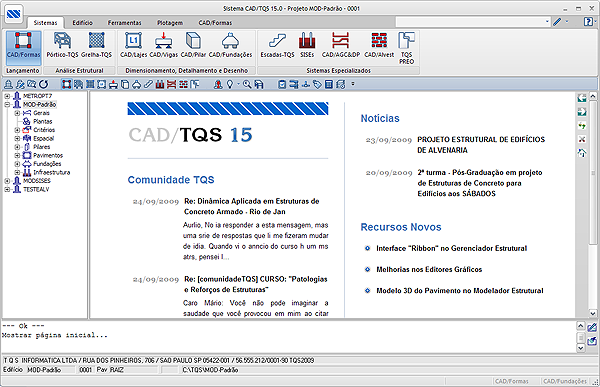This screenshot has height=387, width=600.
Task: Open the SISEs system
Action: [307, 45]
